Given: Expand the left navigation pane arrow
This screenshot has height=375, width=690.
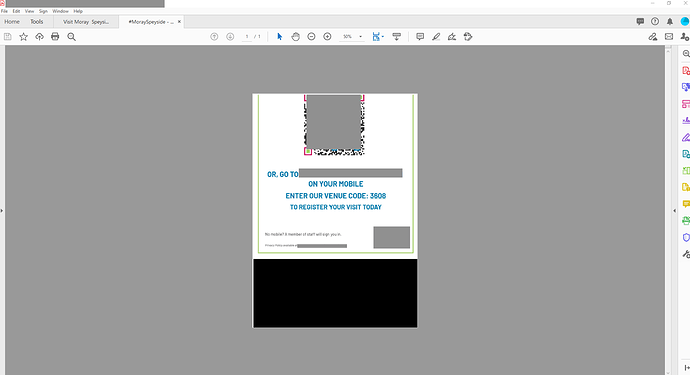Looking at the screenshot, I should click(2, 211).
